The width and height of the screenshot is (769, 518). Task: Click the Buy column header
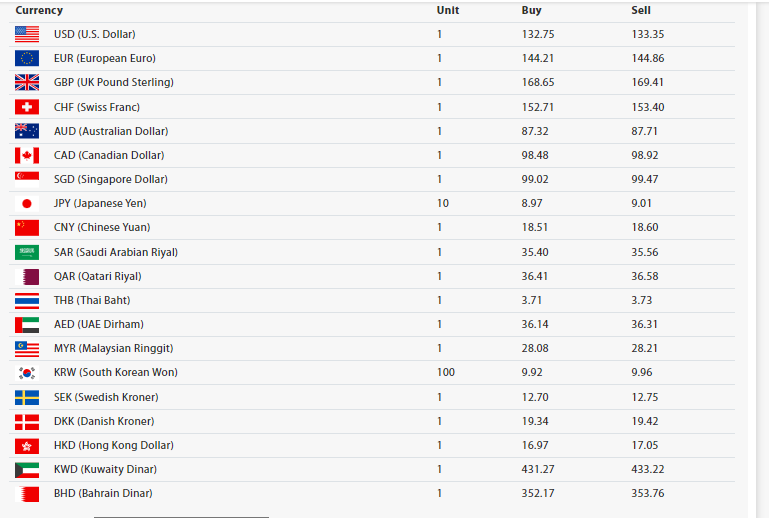click(x=532, y=10)
